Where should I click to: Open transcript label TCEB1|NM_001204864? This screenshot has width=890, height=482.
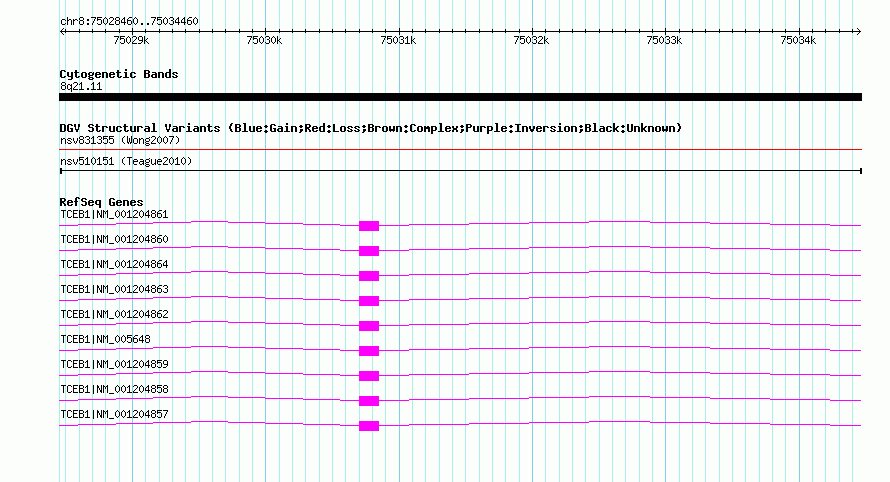pos(114,265)
